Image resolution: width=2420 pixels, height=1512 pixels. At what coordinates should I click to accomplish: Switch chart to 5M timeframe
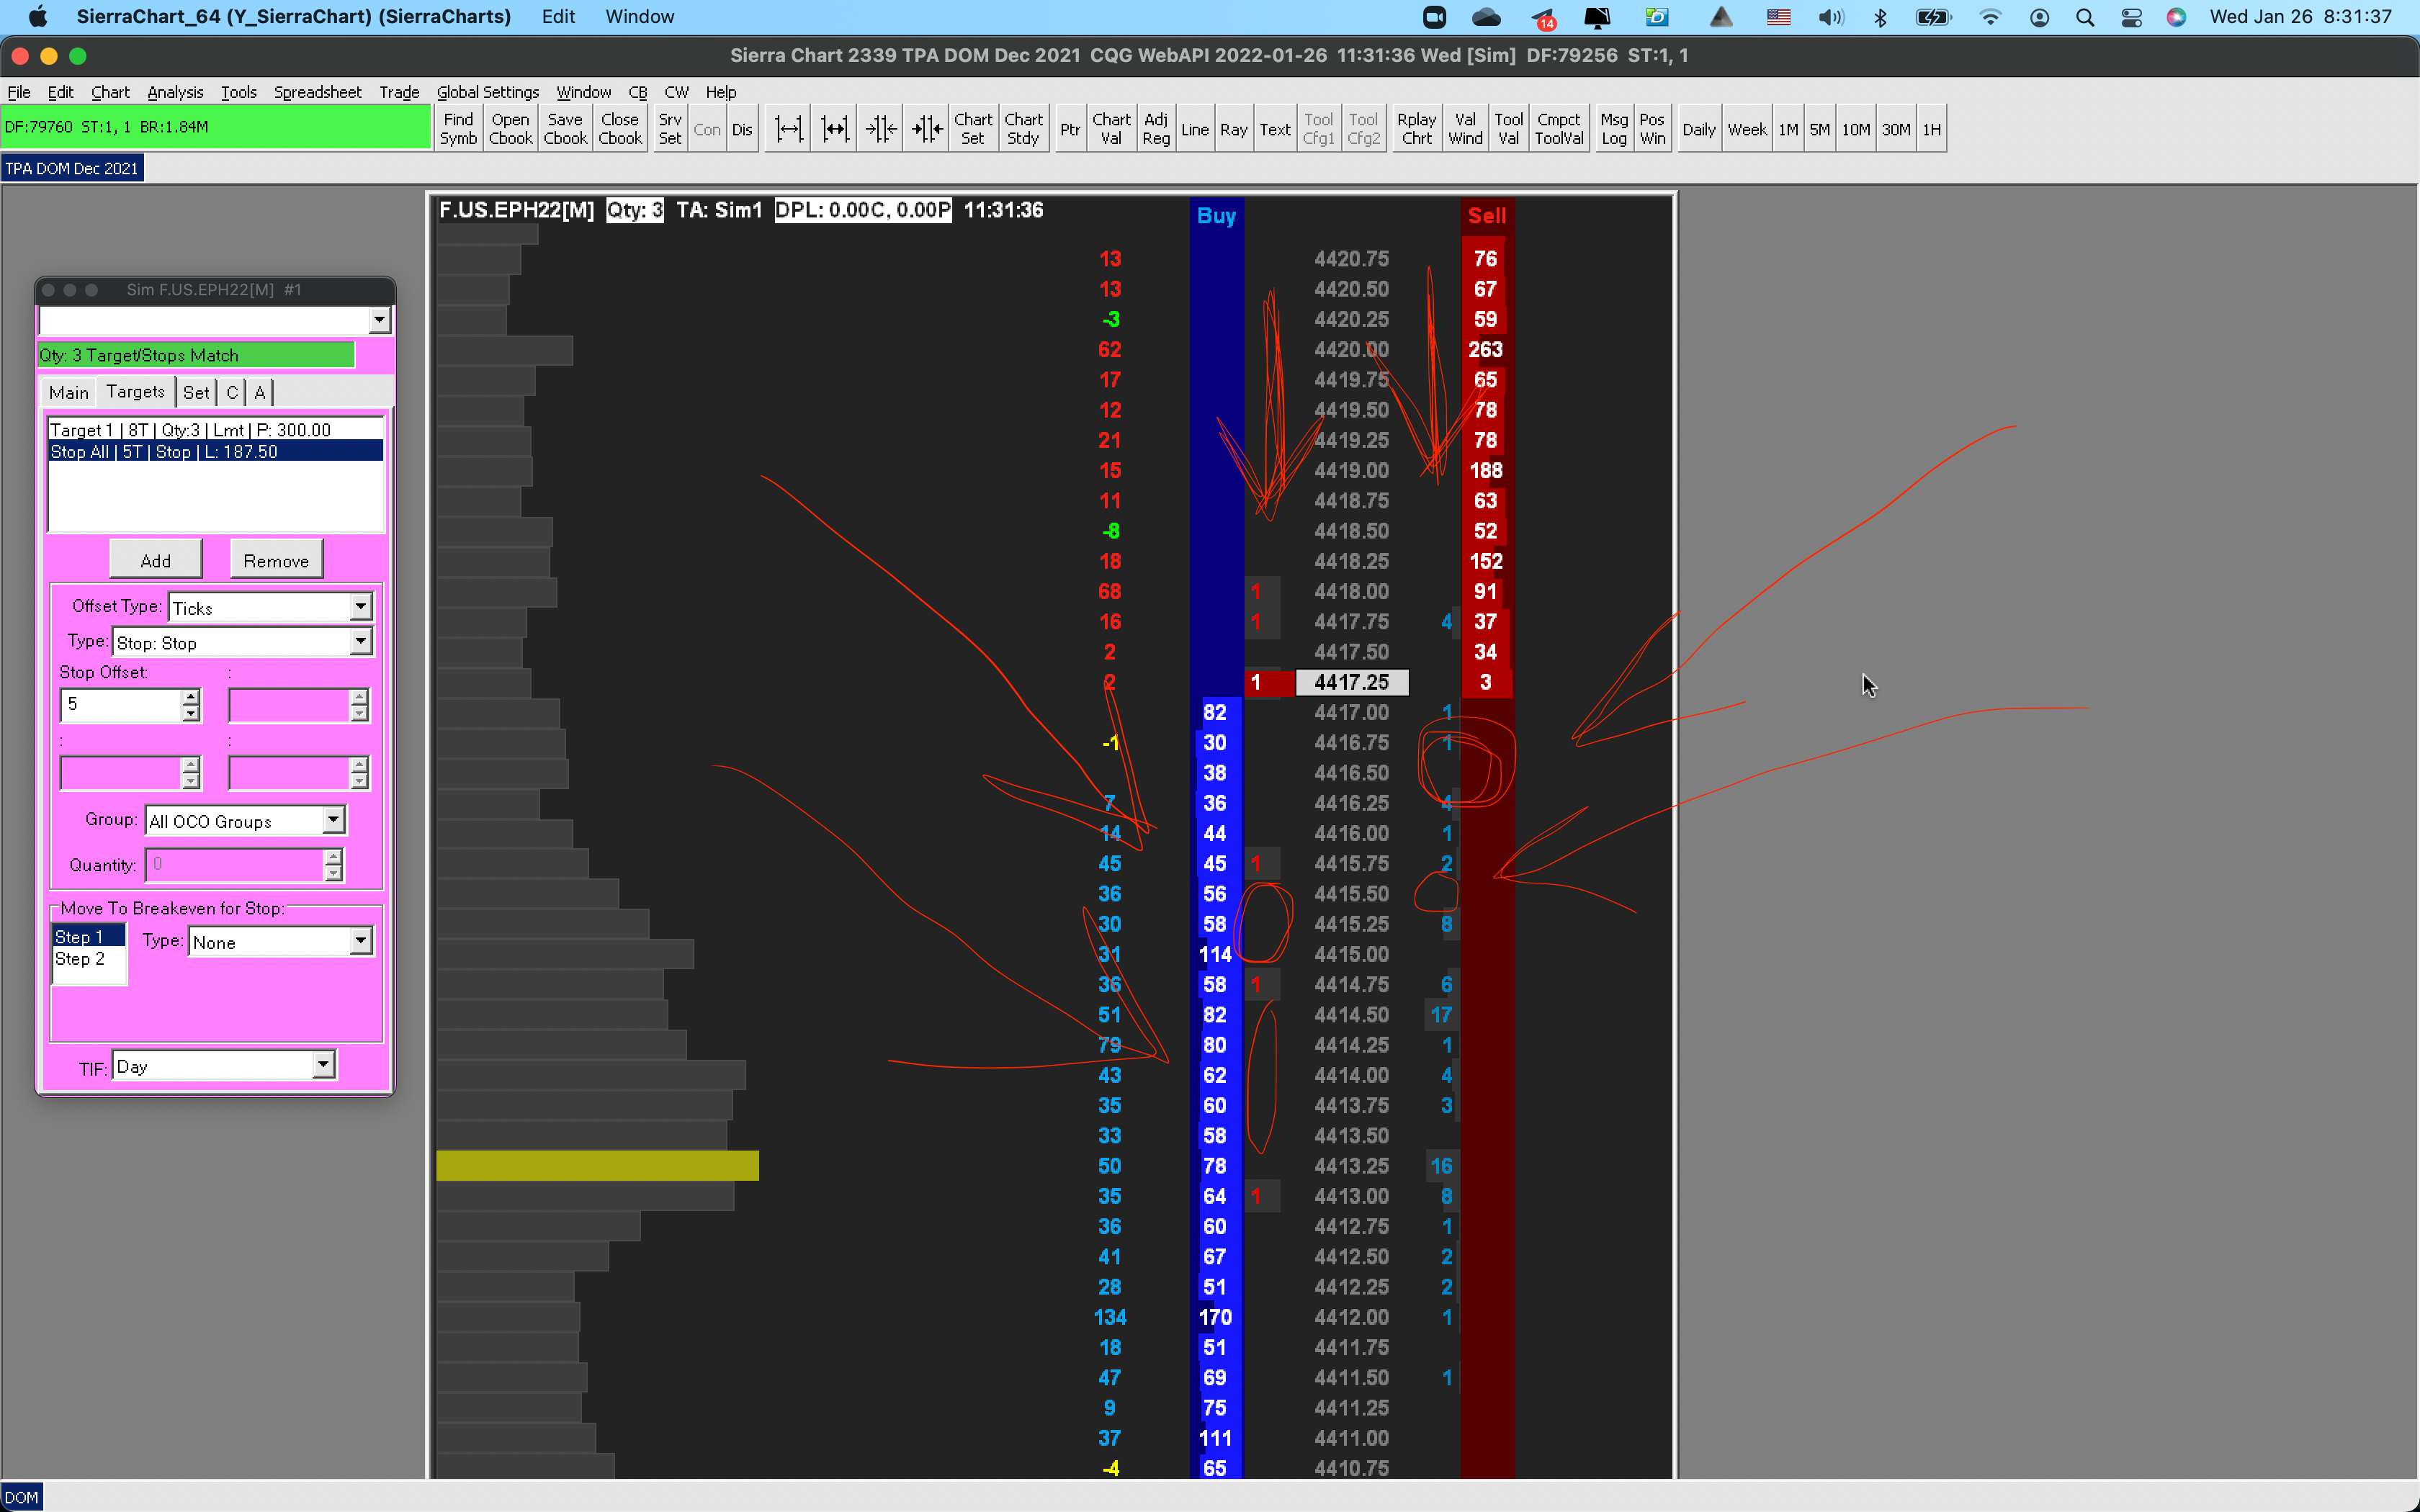point(1819,129)
